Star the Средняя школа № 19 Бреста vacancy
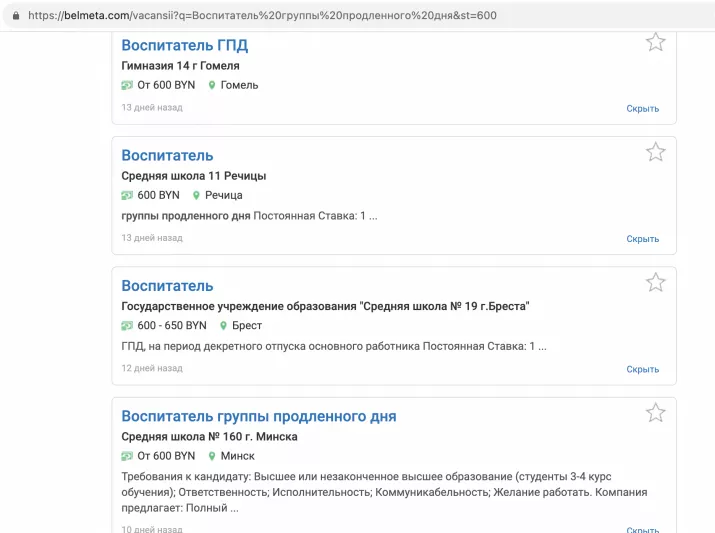Viewport: 715px width, 533px height. pyautogui.click(x=655, y=283)
